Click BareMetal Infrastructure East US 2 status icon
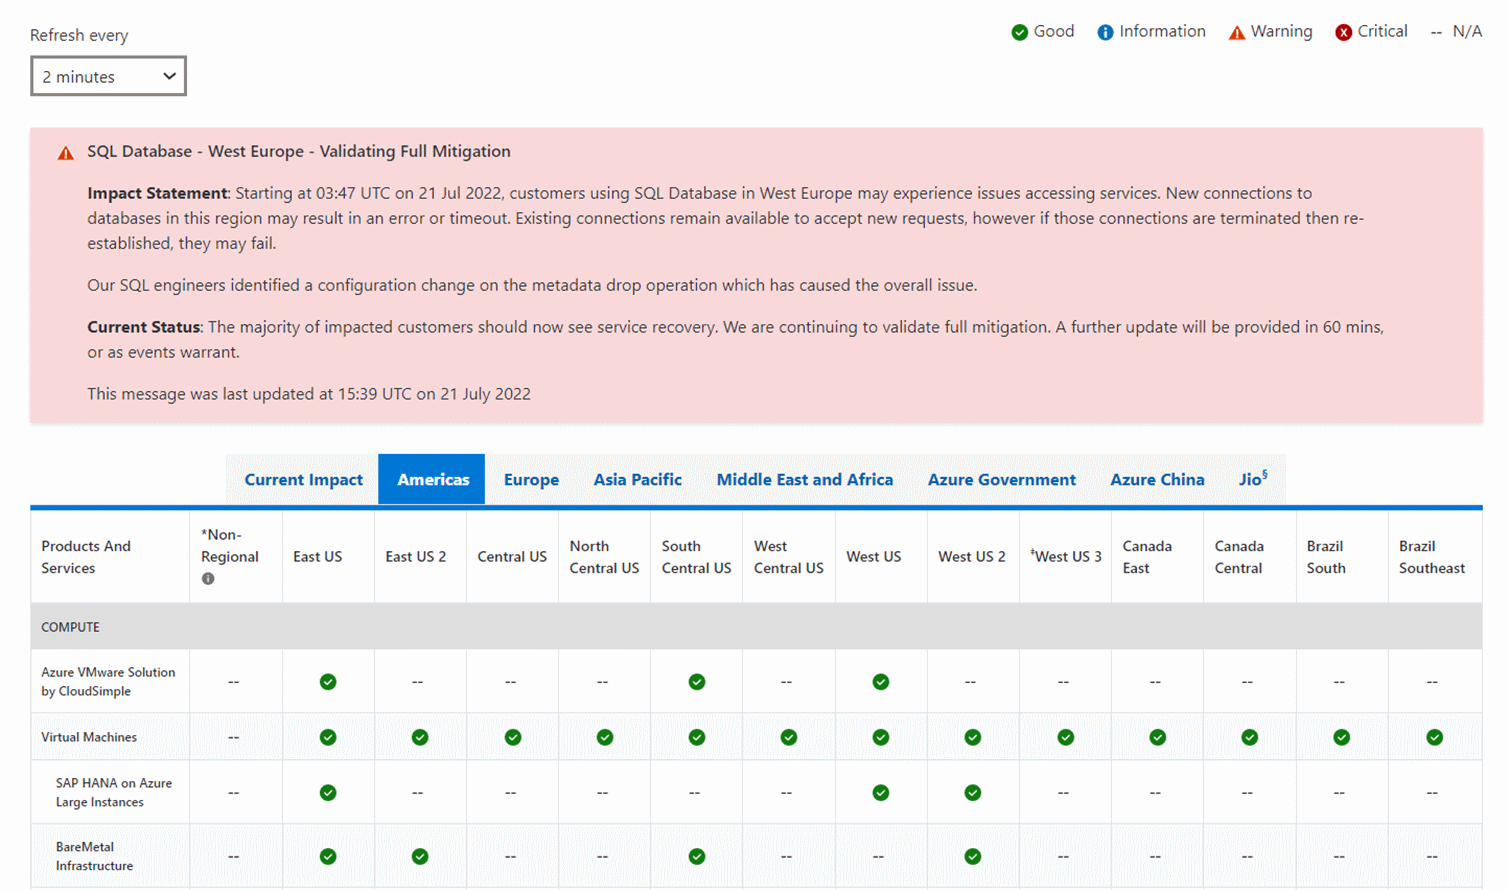This screenshot has height=890, width=1509. (420, 857)
